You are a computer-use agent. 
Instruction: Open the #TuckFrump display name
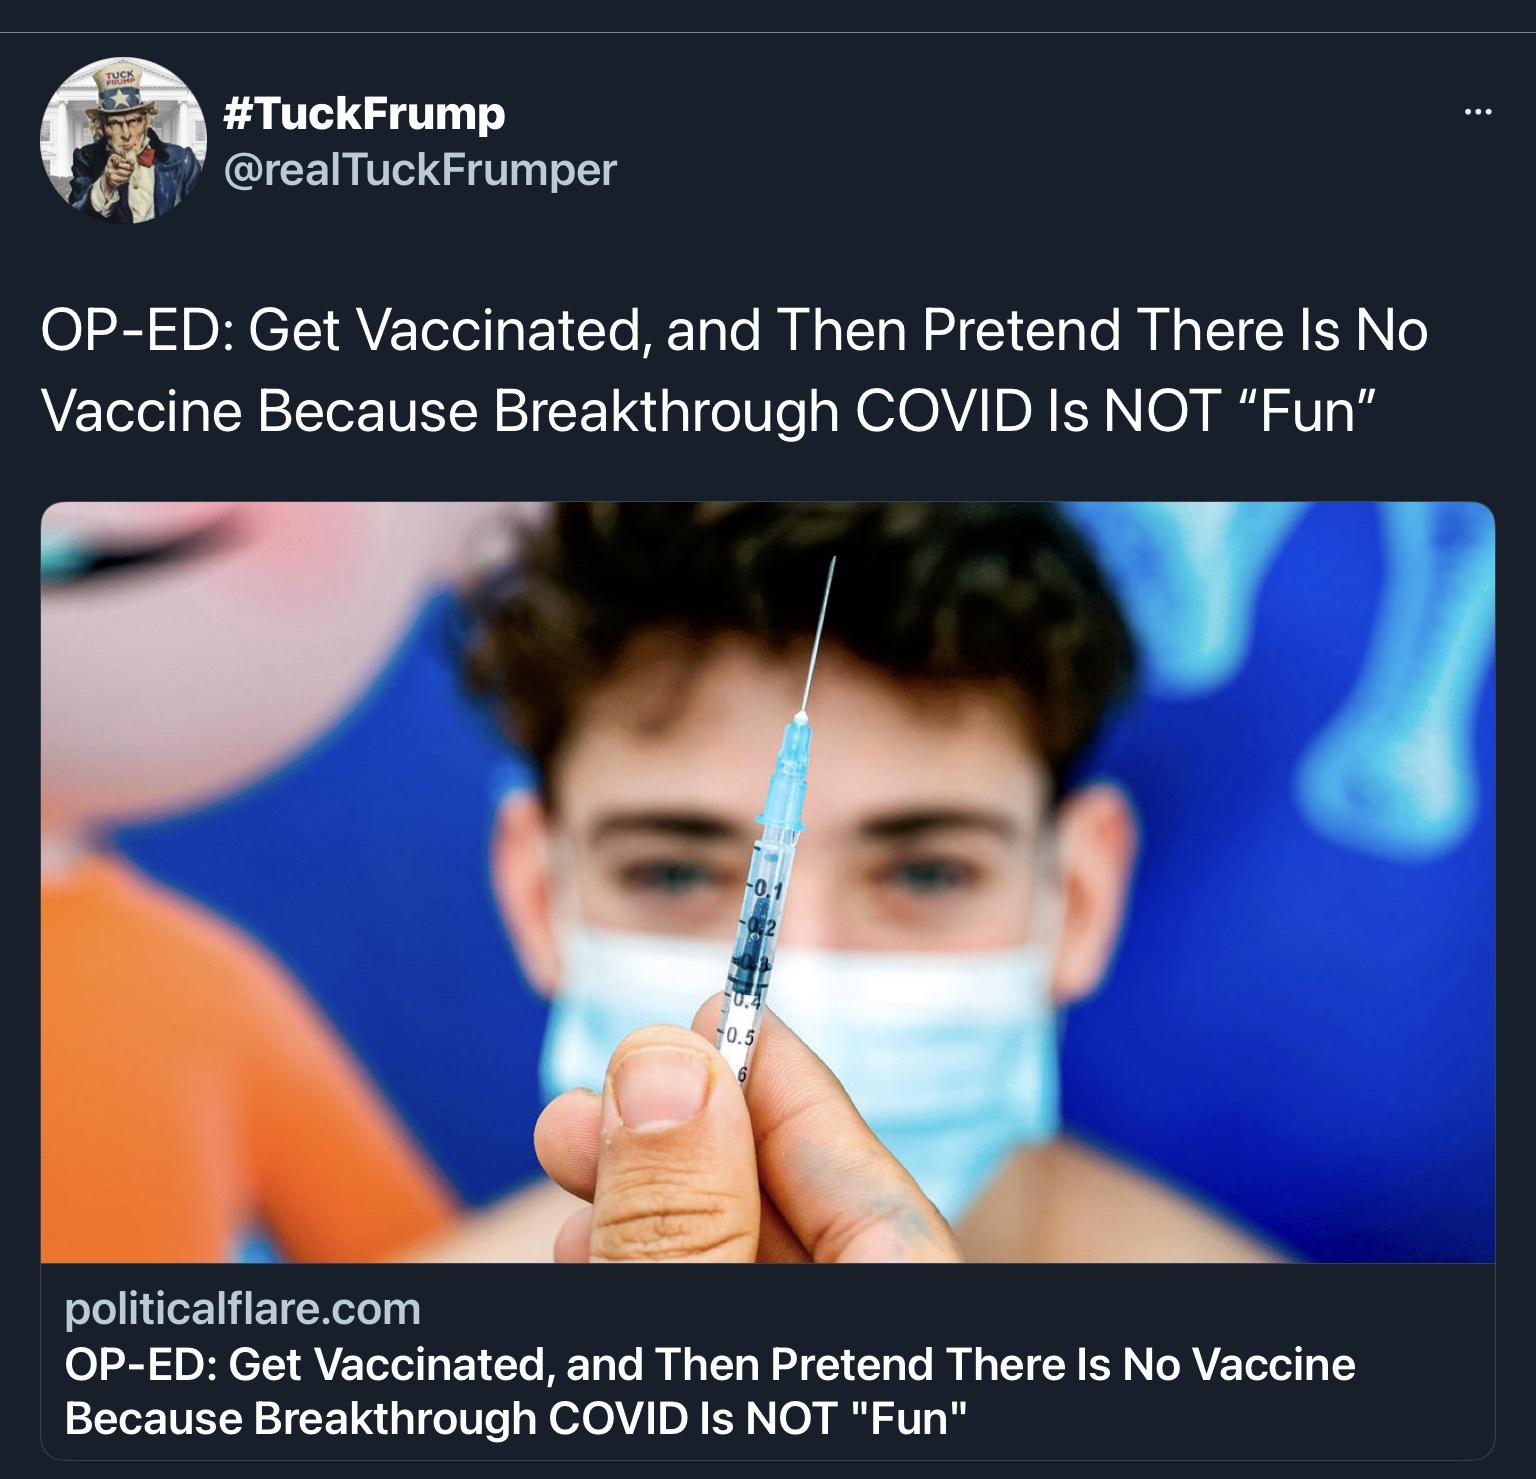click(x=366, y=113)
